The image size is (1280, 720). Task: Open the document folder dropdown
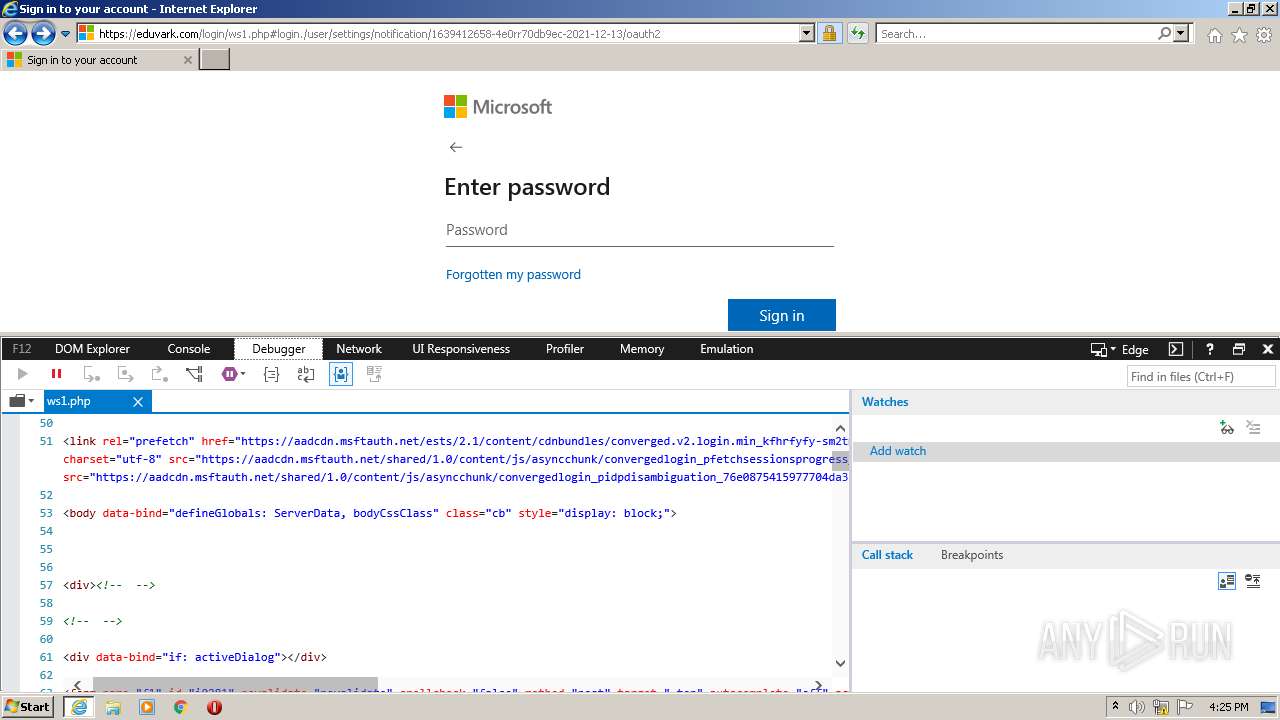point(21,401)
